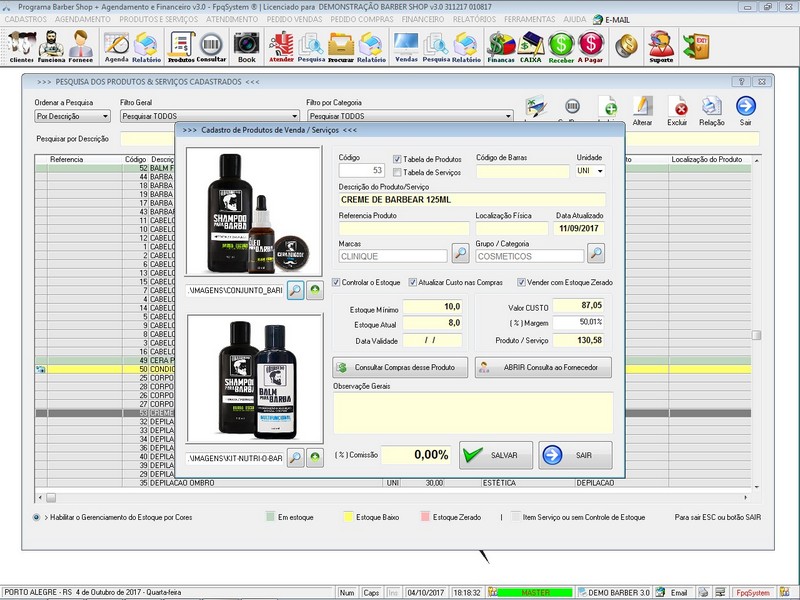
Task: Click the Estoque Baixo yellow swatch
Action: [x=348, y=517]
